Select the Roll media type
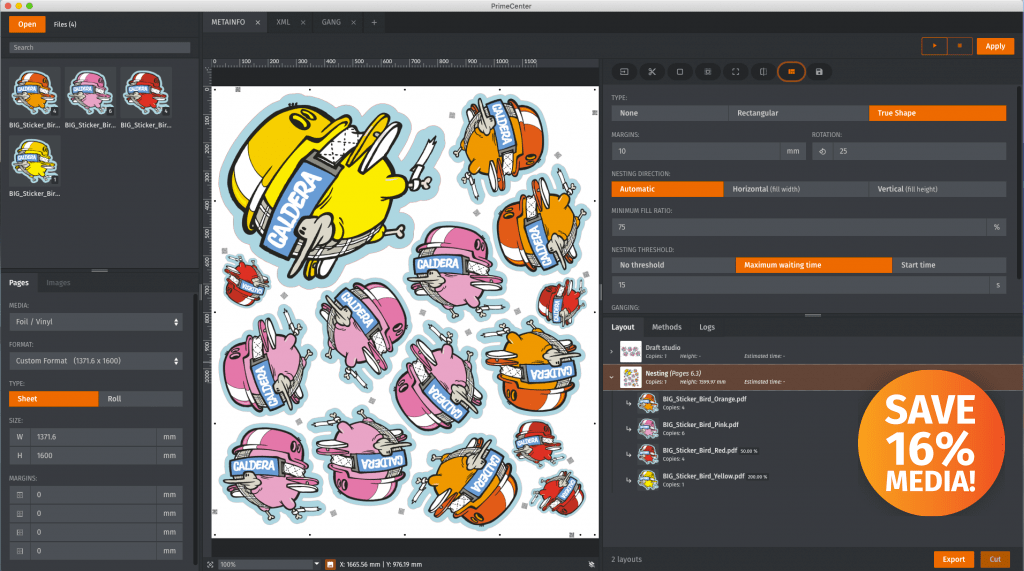The width and height of the screenshot is (1024, 571). 140,398
